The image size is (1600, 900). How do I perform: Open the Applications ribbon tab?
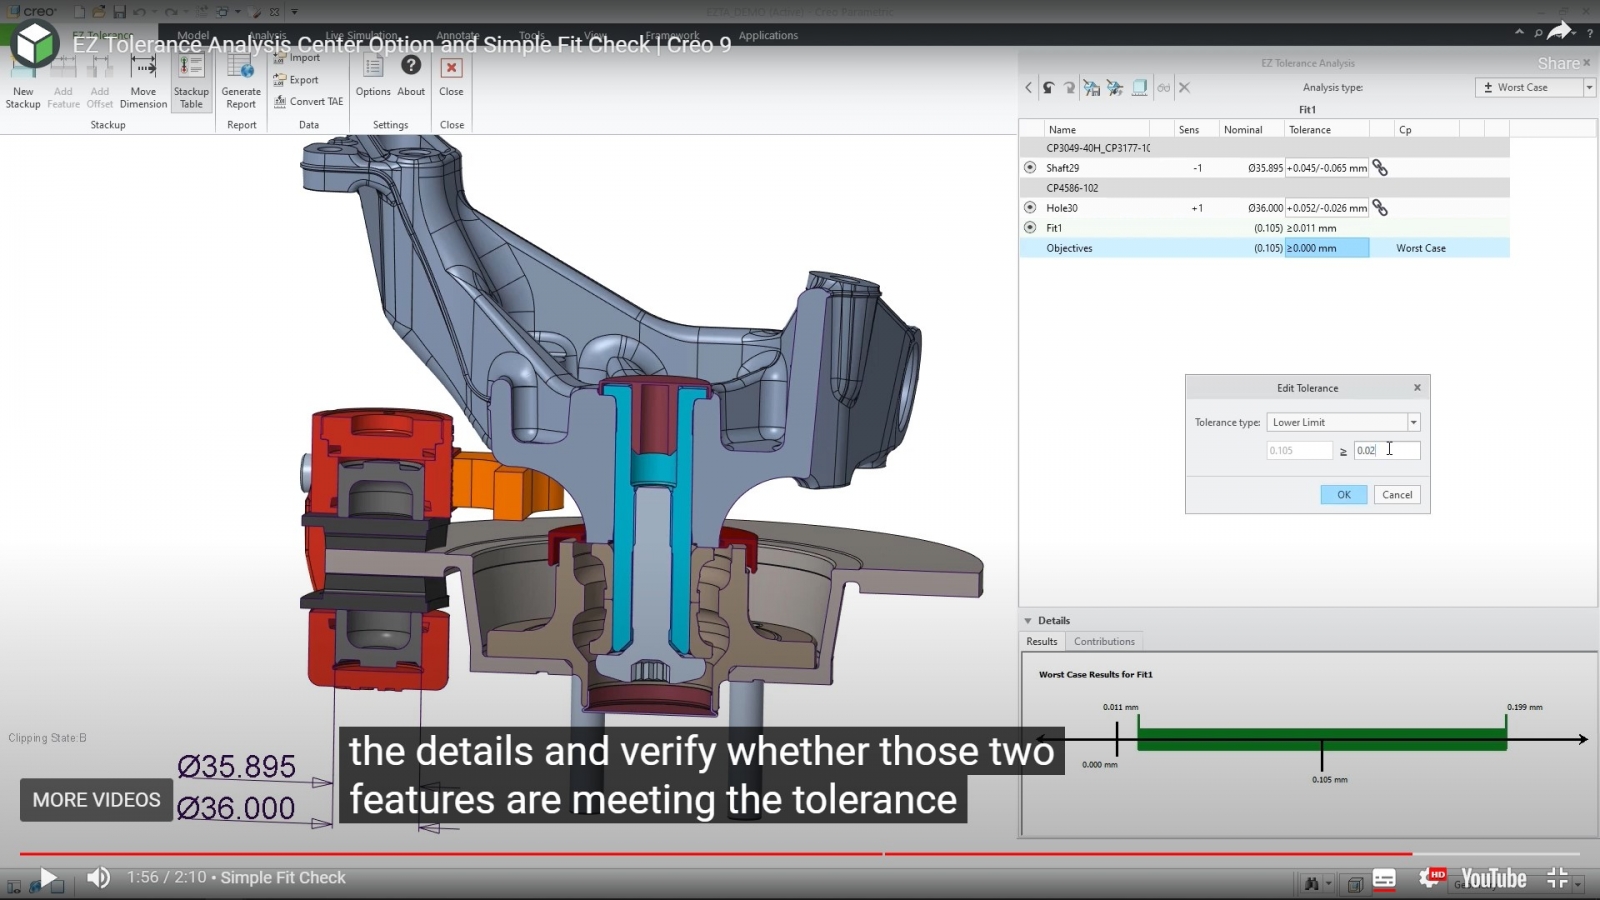[x=768, y=35]
